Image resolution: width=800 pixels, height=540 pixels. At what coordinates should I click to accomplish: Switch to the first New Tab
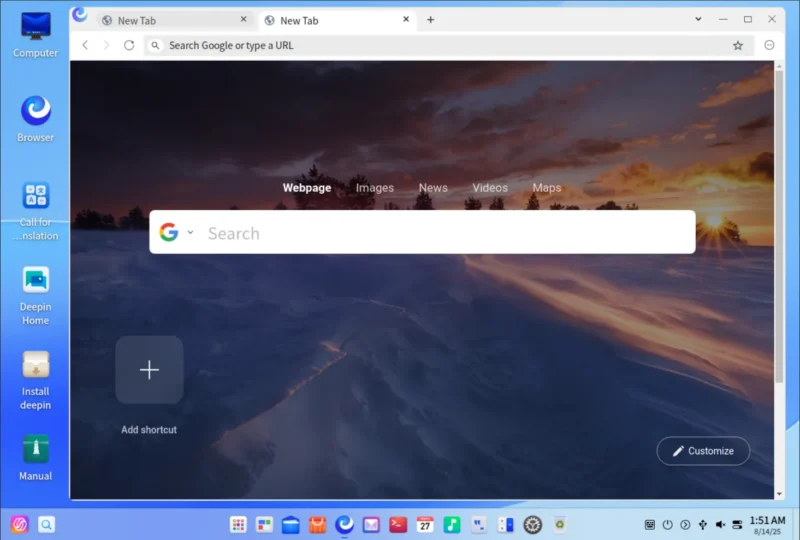pos(175,20)
